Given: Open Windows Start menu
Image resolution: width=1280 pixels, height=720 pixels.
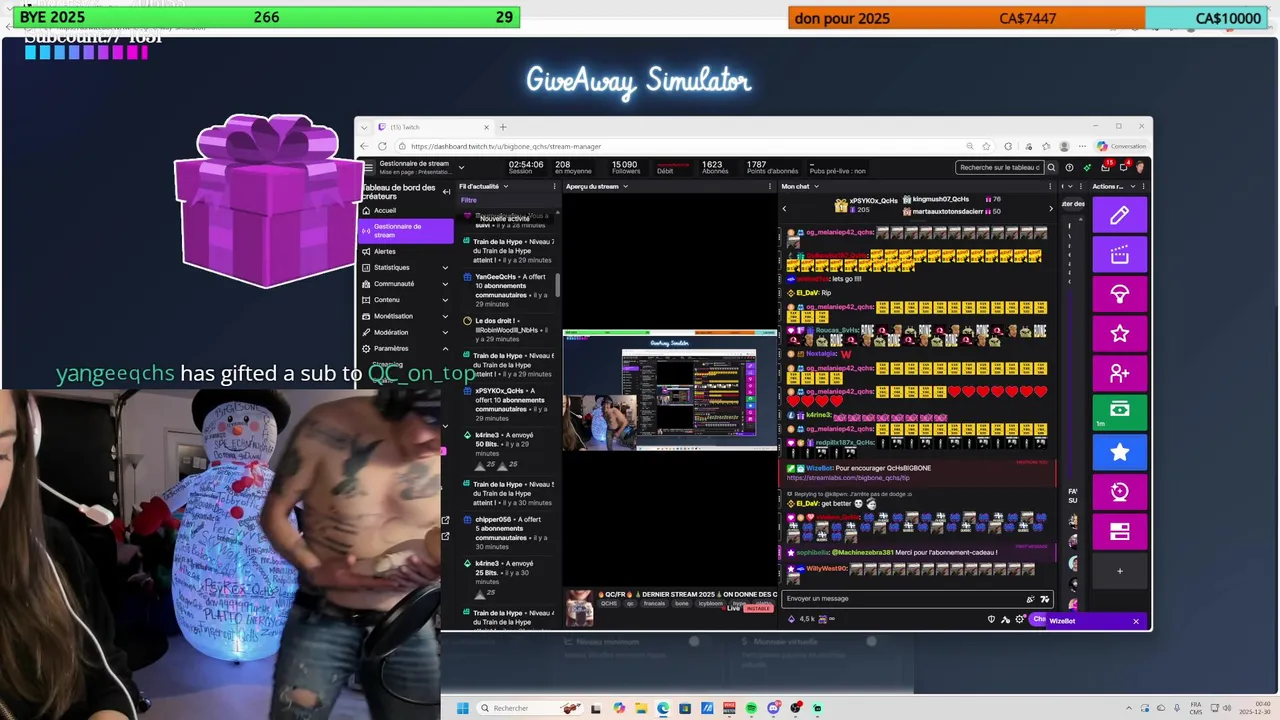Looking at the screenshot, I should 462,708.
